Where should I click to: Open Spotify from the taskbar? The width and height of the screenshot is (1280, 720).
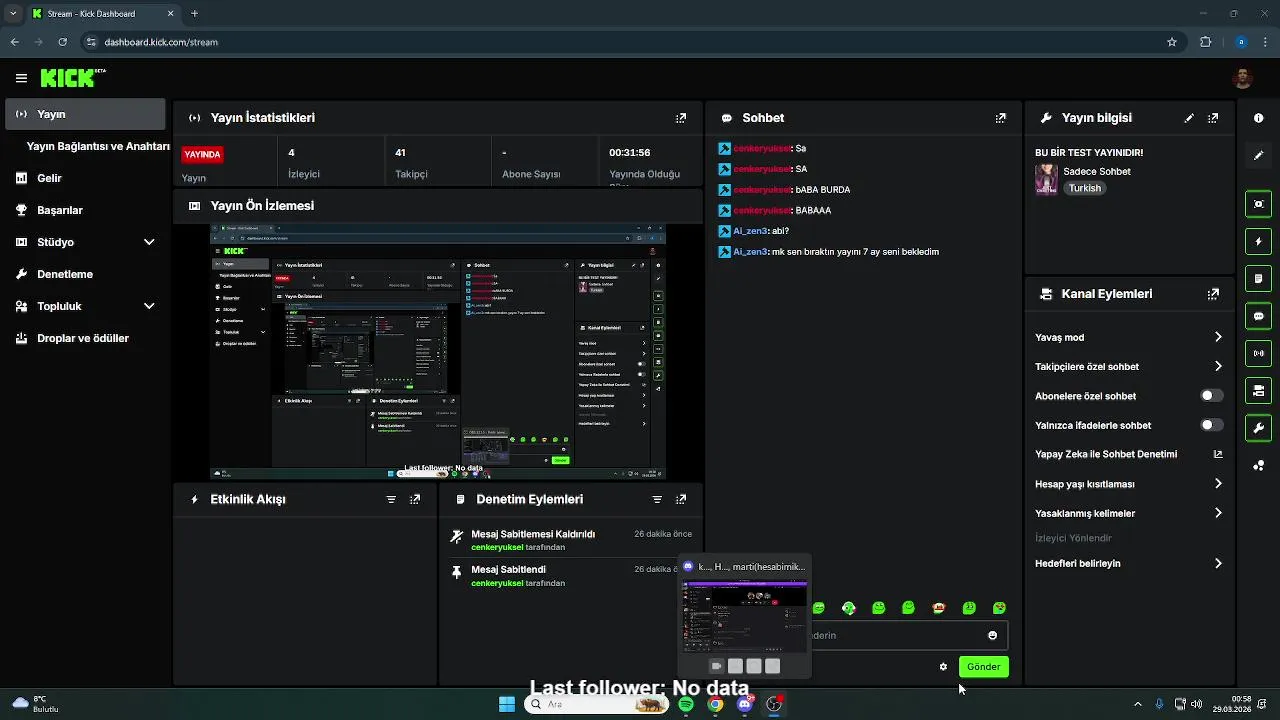[x=686, y=704]
